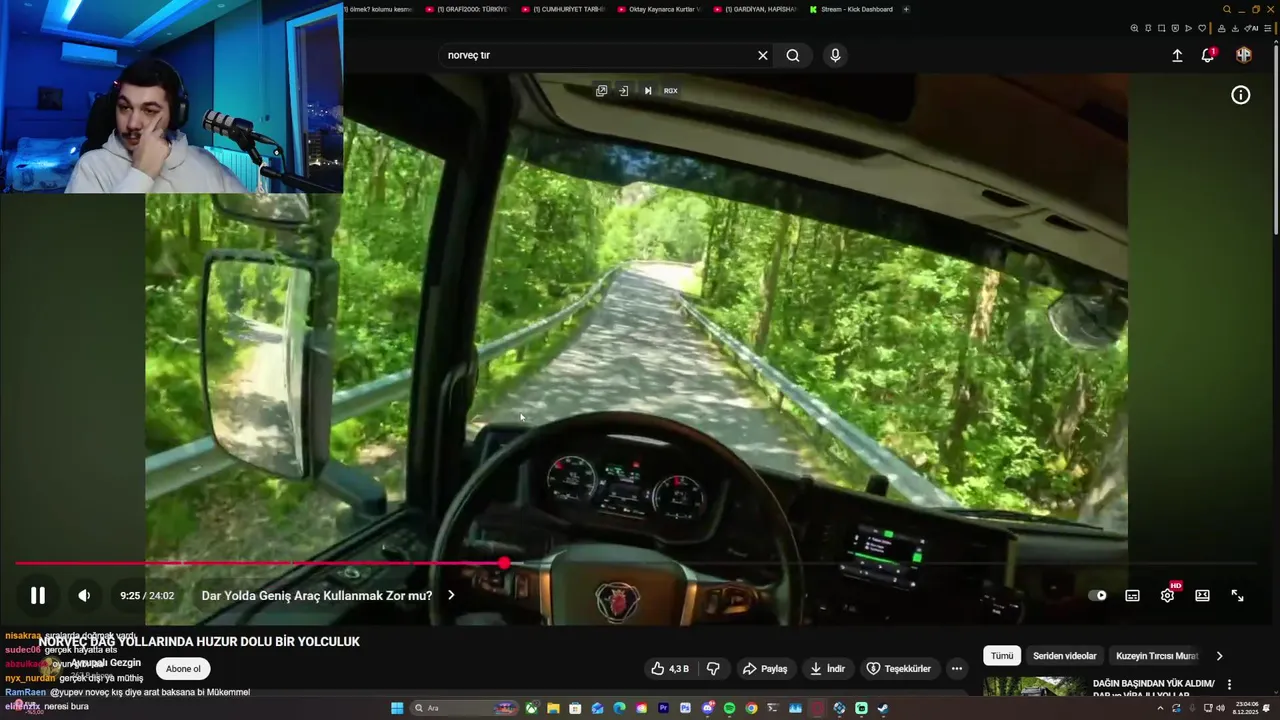Expand chapter 'Dar Yolda Geniş Araç Kullanmak Zor mu?'

click(x=327, y=596)
